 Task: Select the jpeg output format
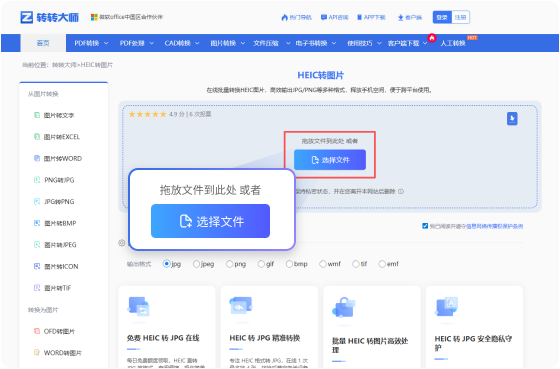[196, 264]
